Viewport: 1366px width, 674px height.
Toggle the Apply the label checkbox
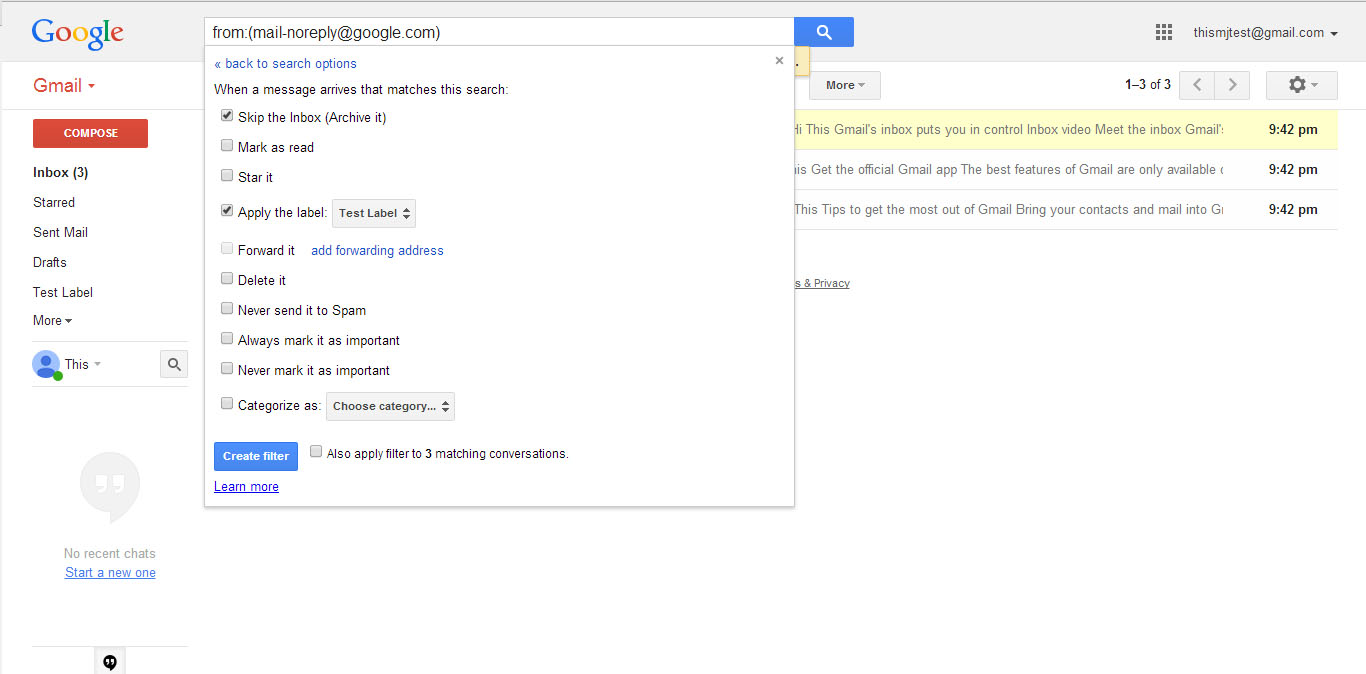tap(227, 211)
